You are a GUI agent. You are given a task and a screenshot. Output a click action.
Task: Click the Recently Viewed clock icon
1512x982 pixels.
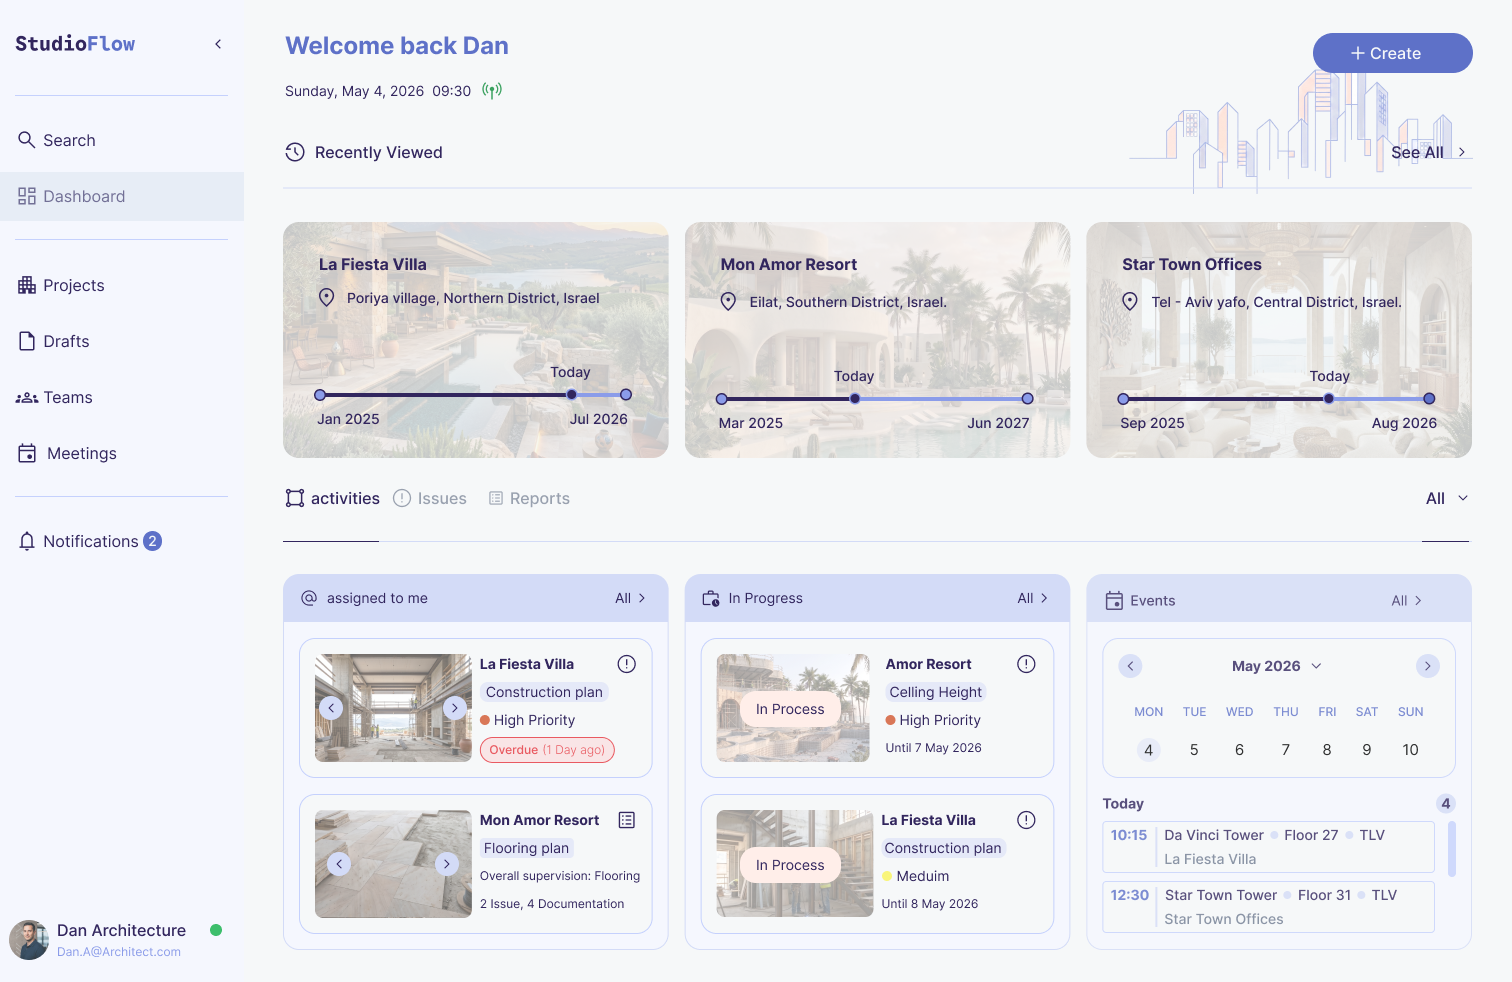click(x=295, y=152)
